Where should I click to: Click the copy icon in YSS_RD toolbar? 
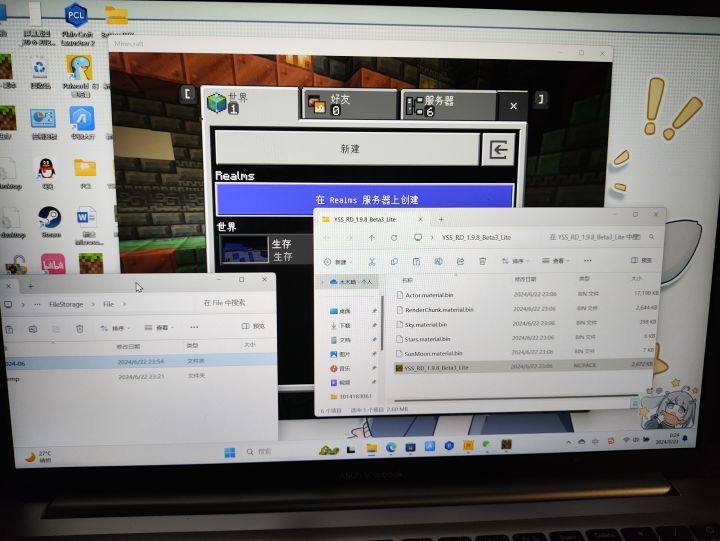point(394,261)
